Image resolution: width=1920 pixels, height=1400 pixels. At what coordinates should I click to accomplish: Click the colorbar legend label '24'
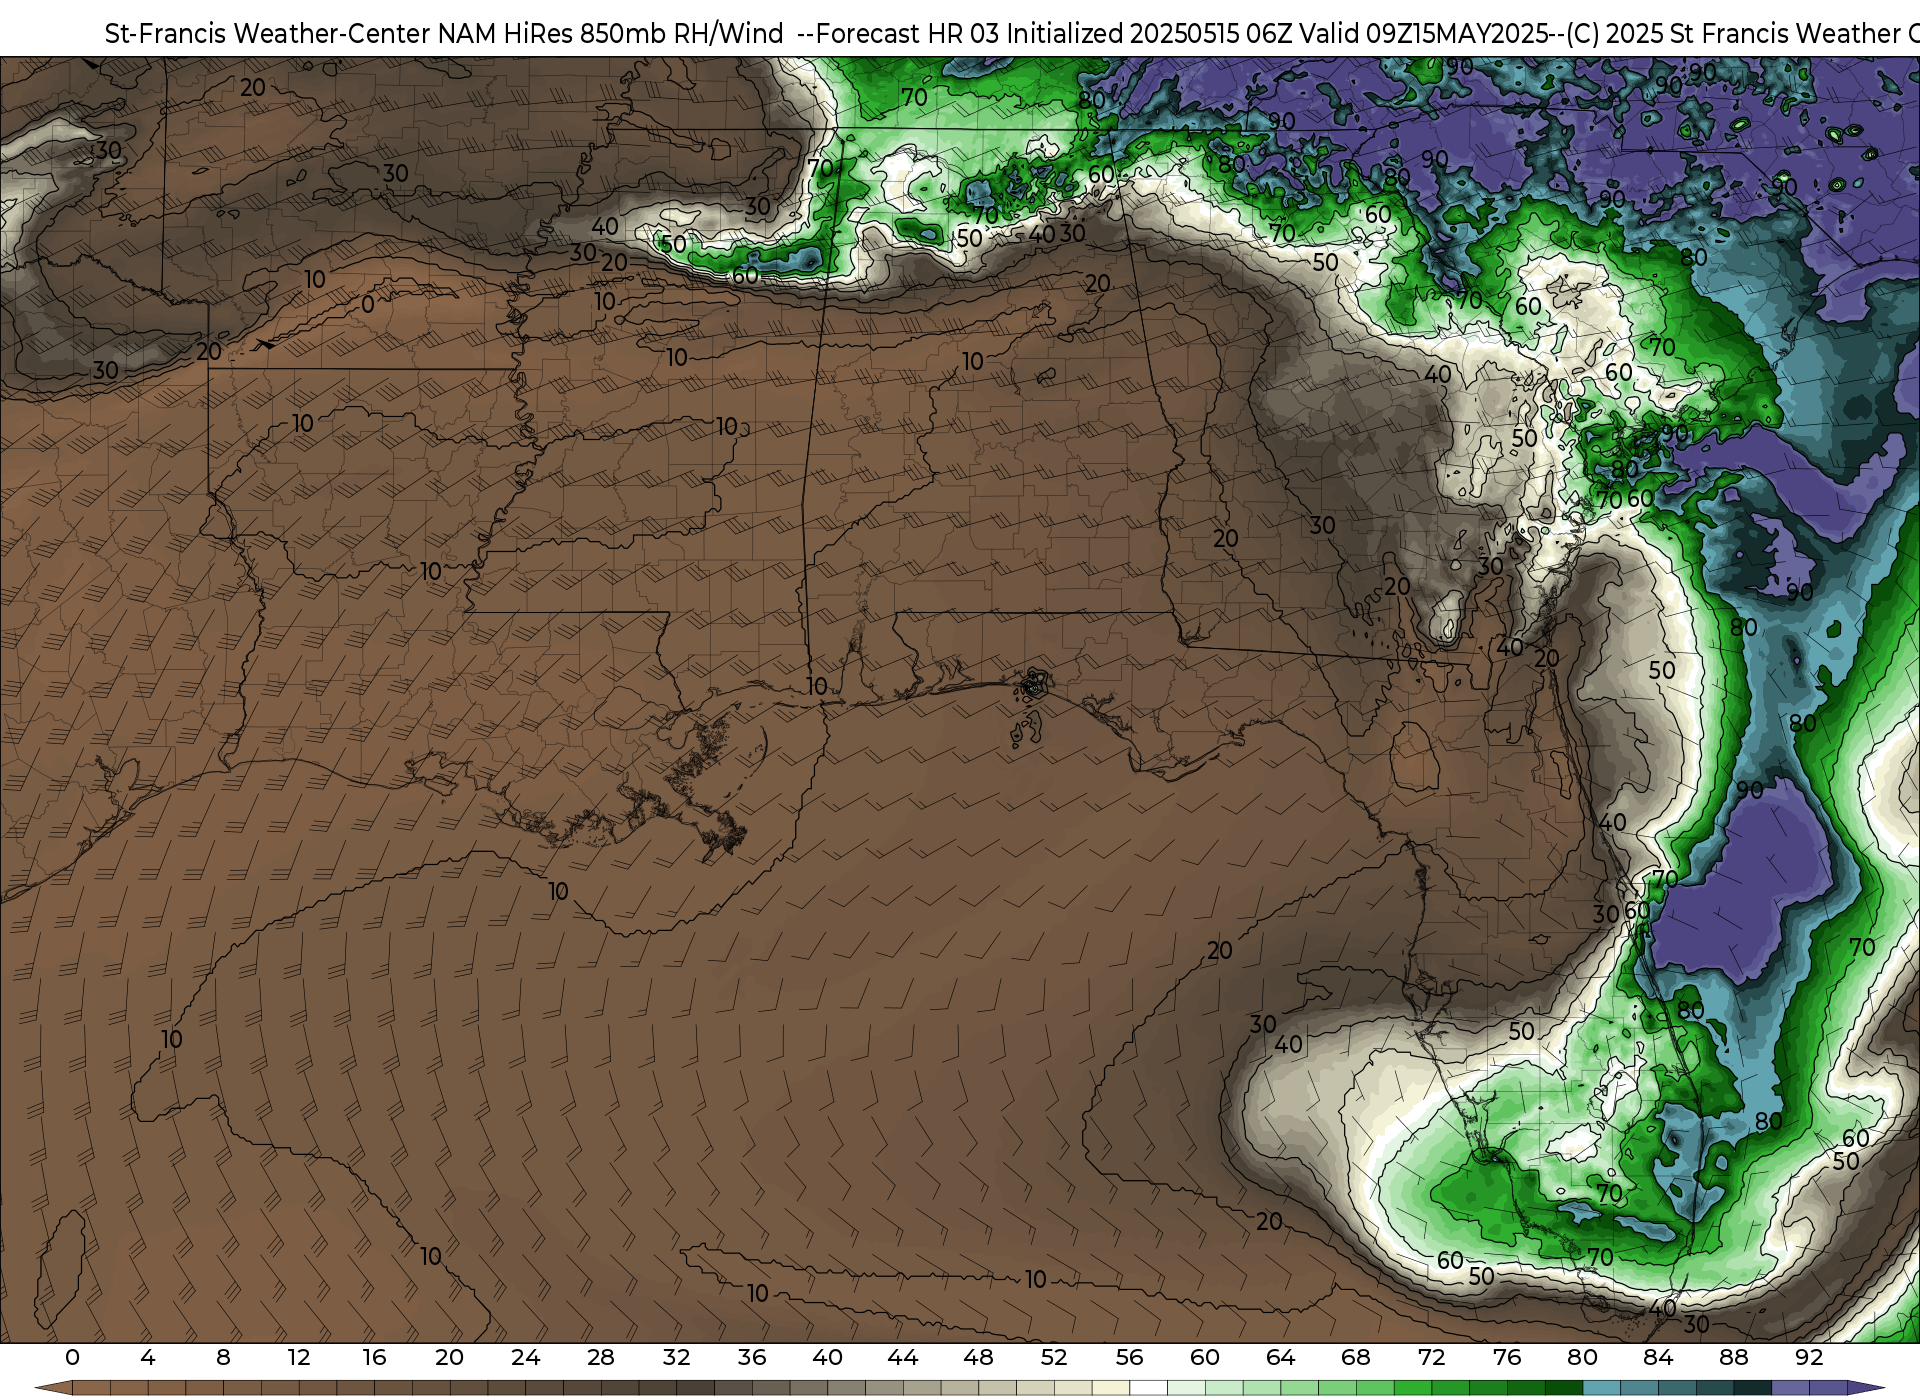(525, 1357)
